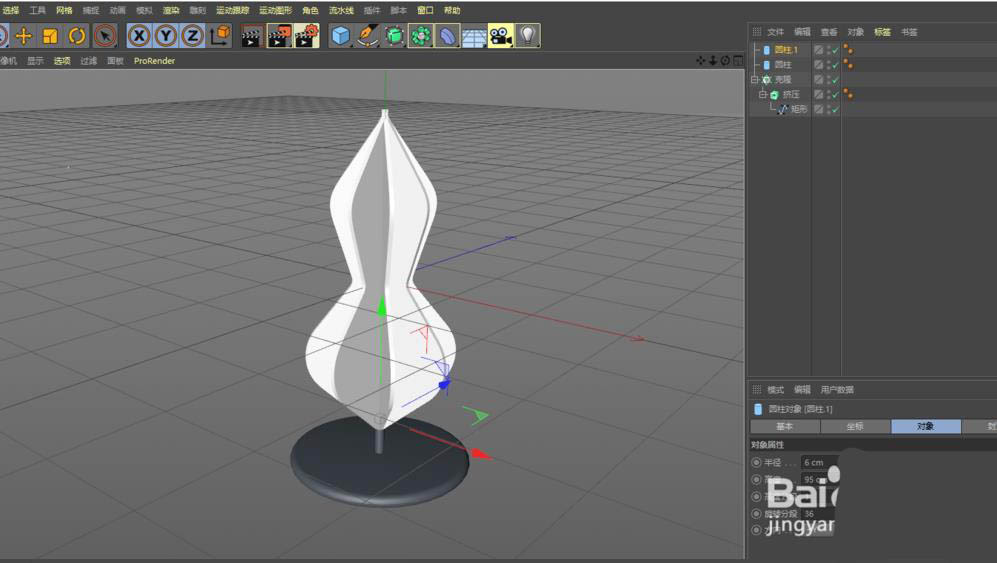Click the Light bulb icon
Viewport: 997px width, 563px height.
[528, 36]
